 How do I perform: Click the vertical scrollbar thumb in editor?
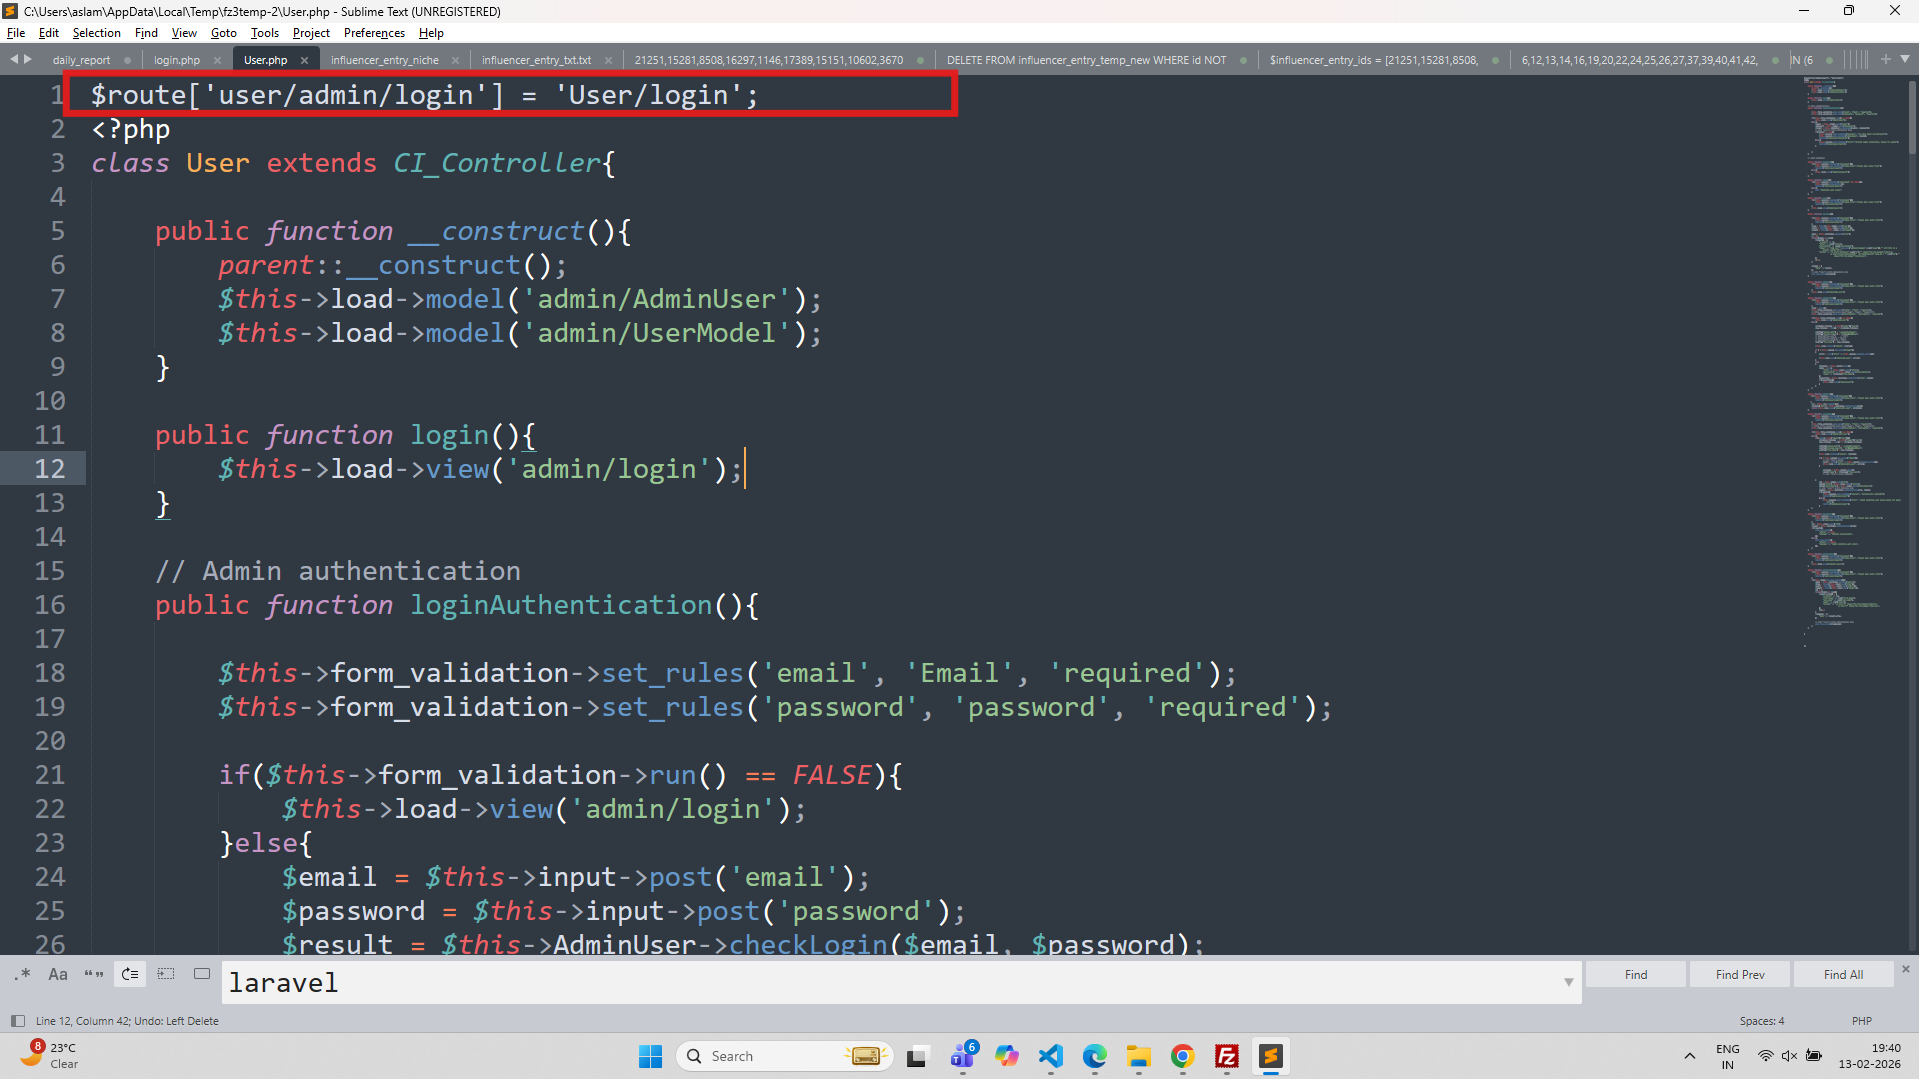[x=1912, y=118]
